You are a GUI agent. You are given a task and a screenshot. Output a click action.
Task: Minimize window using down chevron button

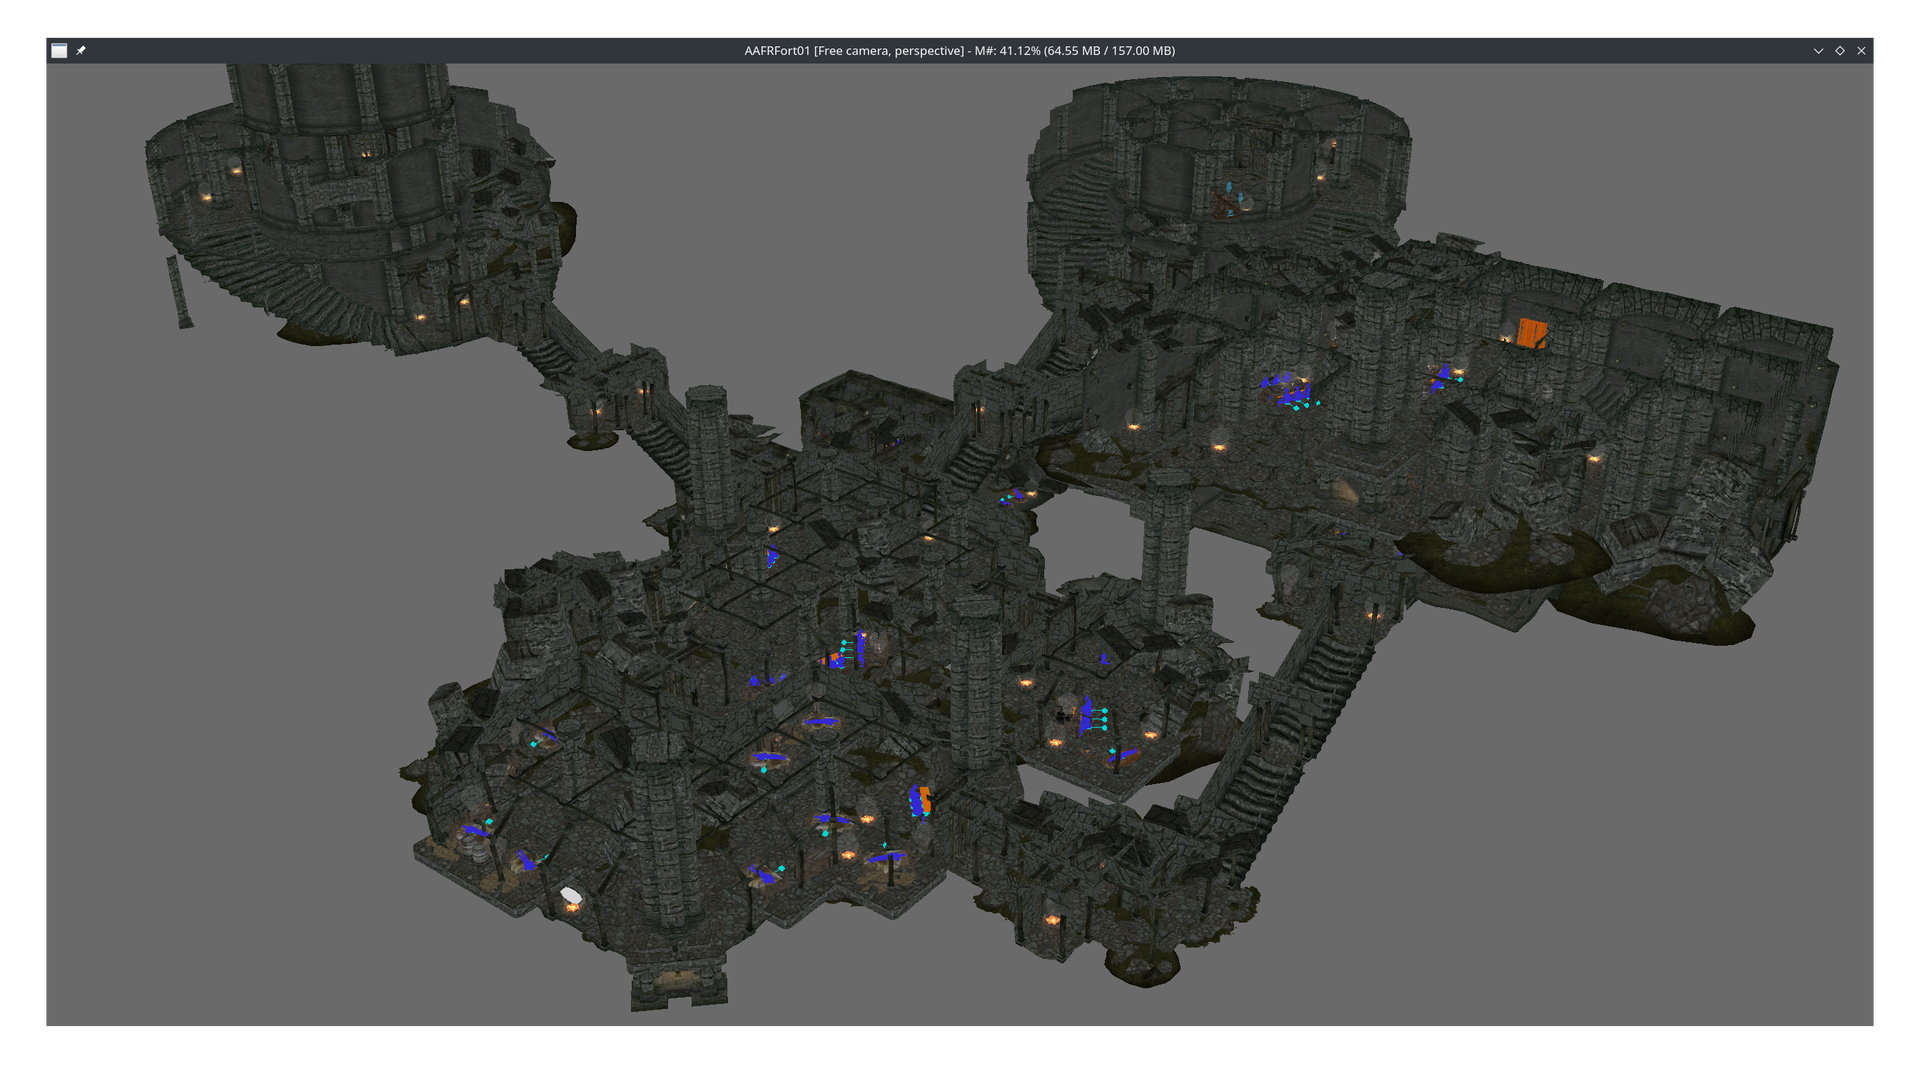pyautogui.click(x=1818, y=51)
